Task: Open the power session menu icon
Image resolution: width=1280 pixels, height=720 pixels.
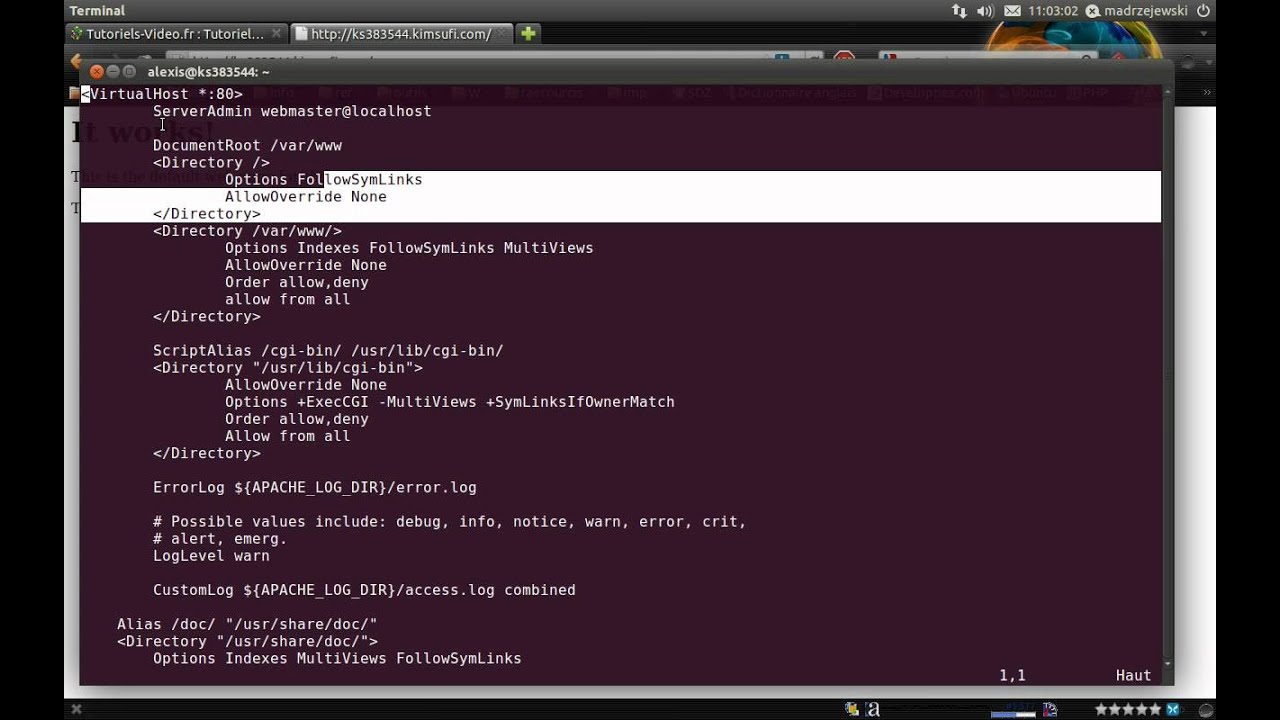Action: (1204, 11)
